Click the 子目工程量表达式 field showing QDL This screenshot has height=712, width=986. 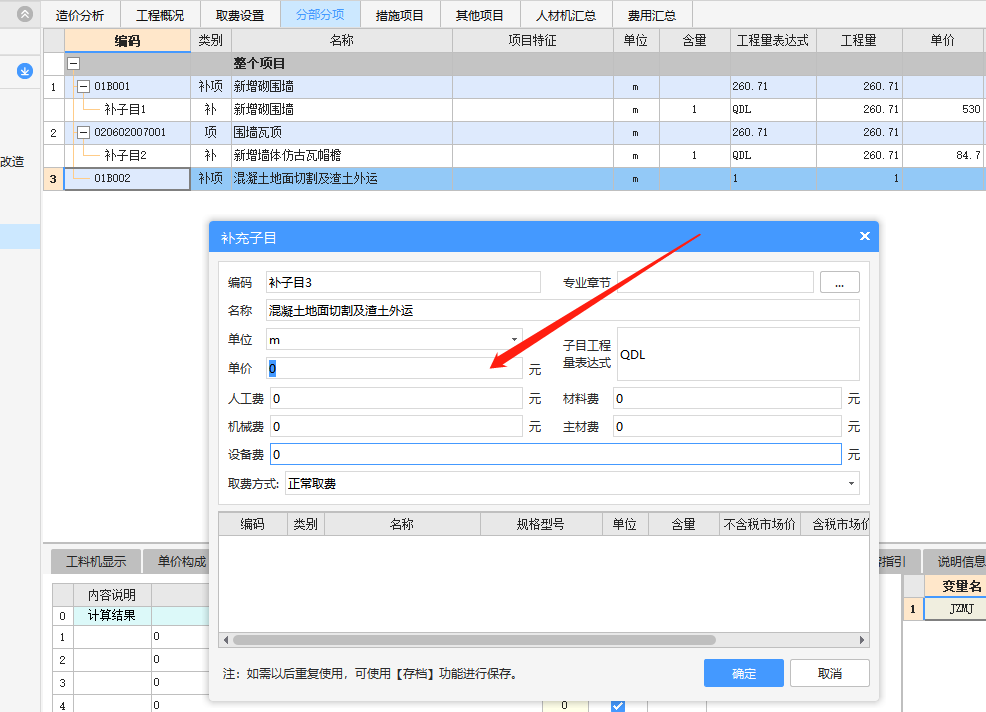738,354
